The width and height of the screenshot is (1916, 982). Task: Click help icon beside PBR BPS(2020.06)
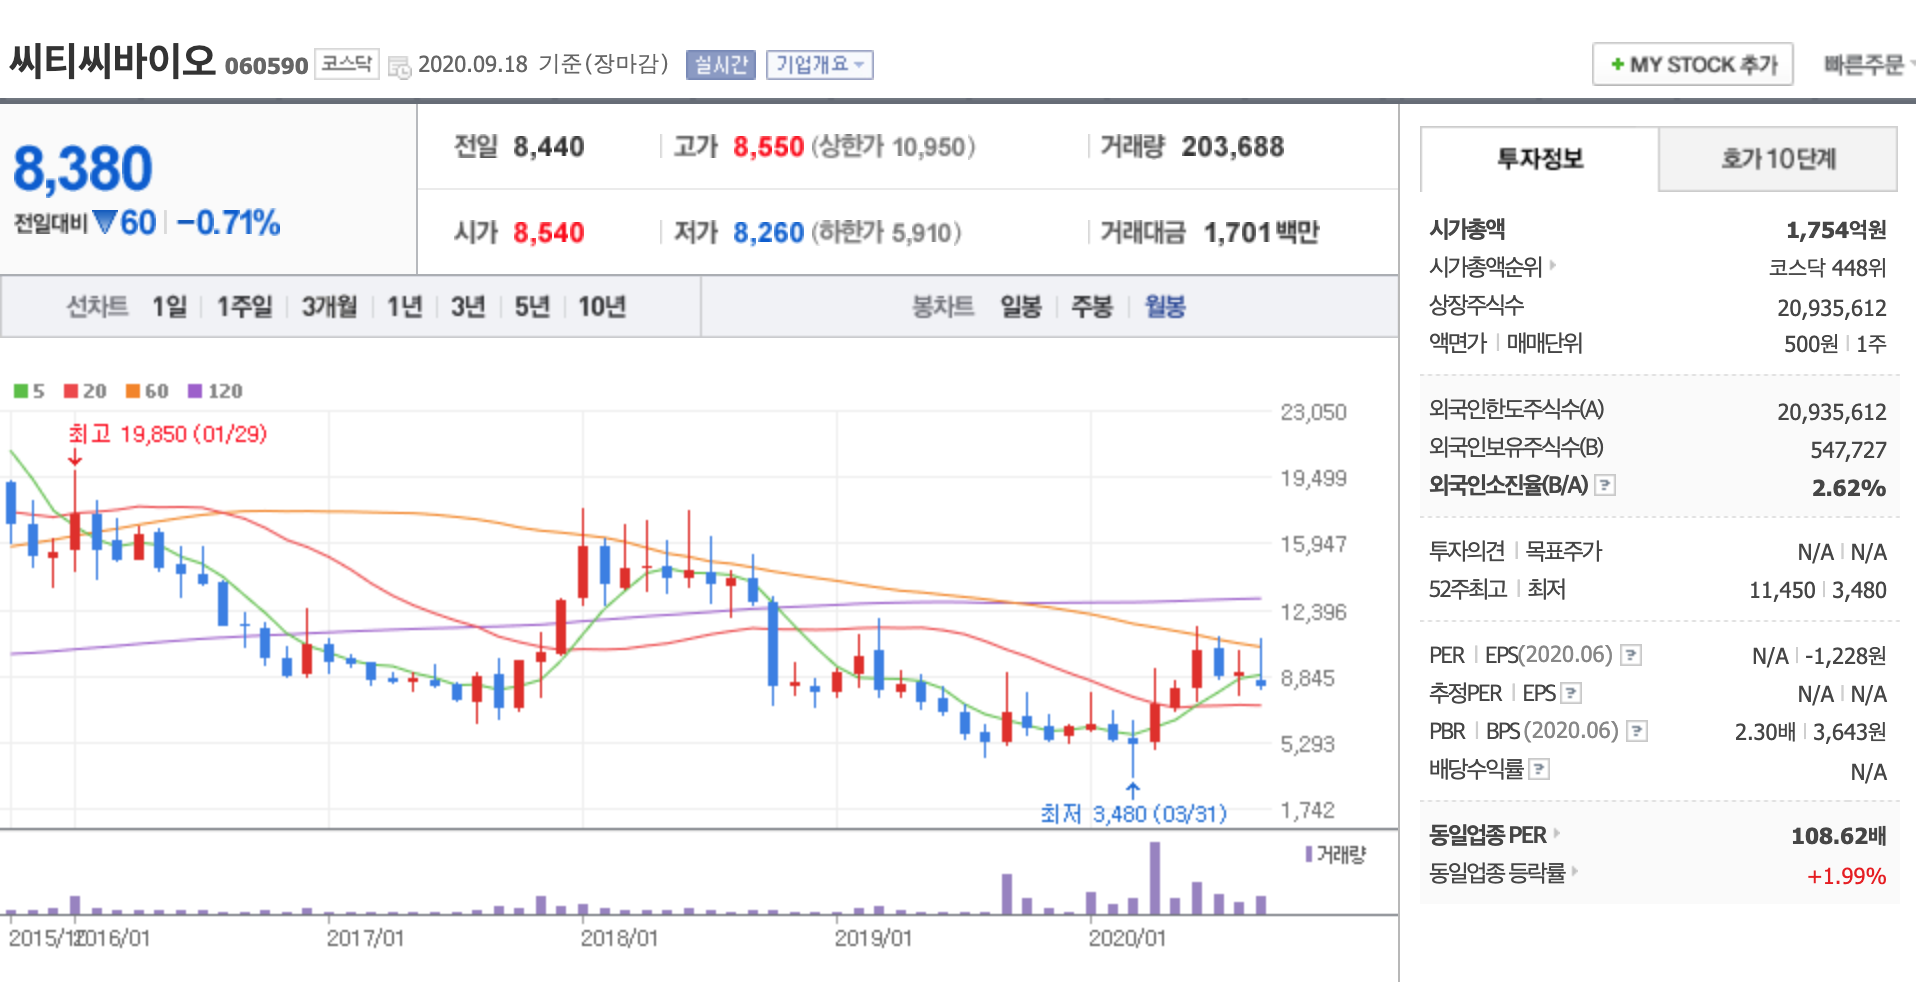1636,731
